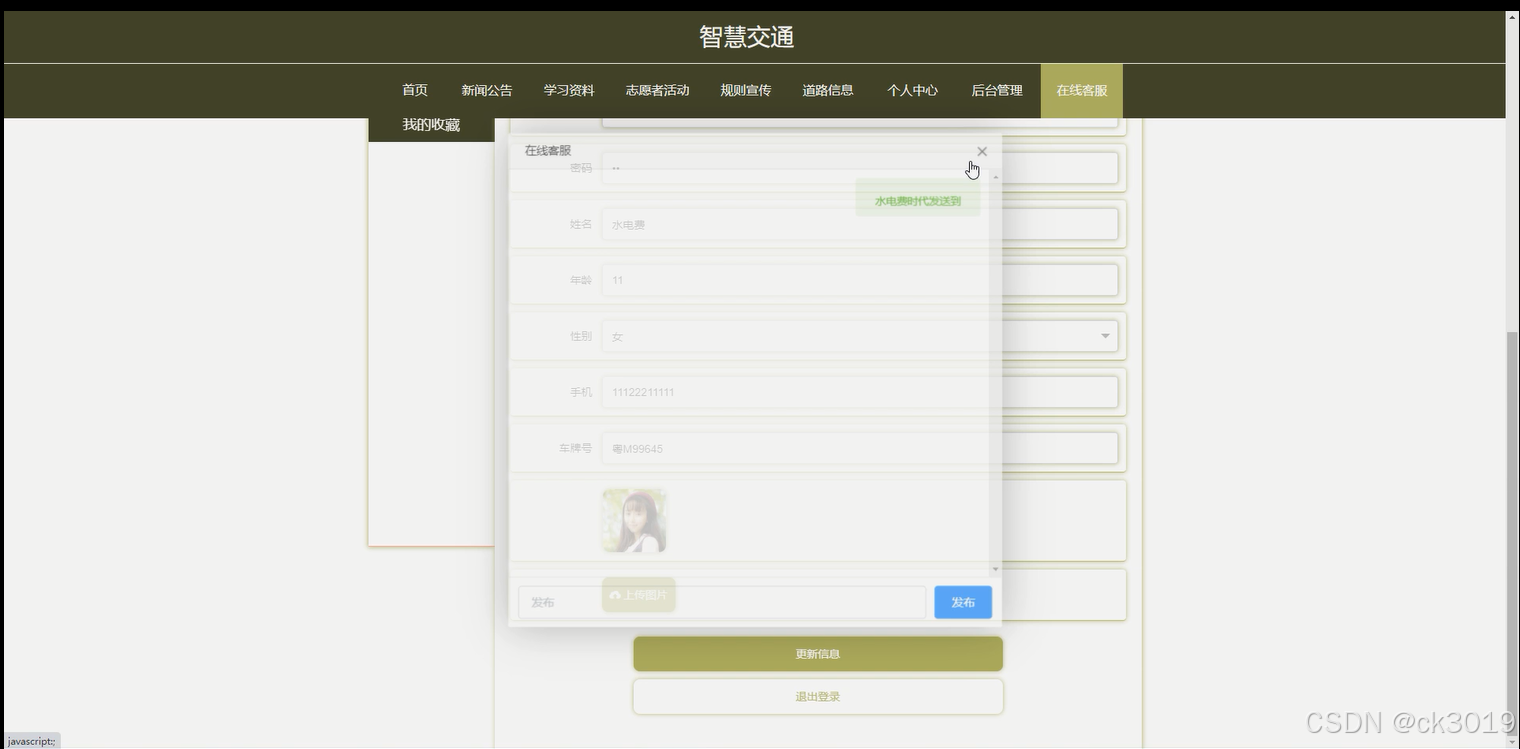Open 后台管理 link in navbar
Image resolution: width=1520 pixels, height=749 pixels.
pos(997,90)
